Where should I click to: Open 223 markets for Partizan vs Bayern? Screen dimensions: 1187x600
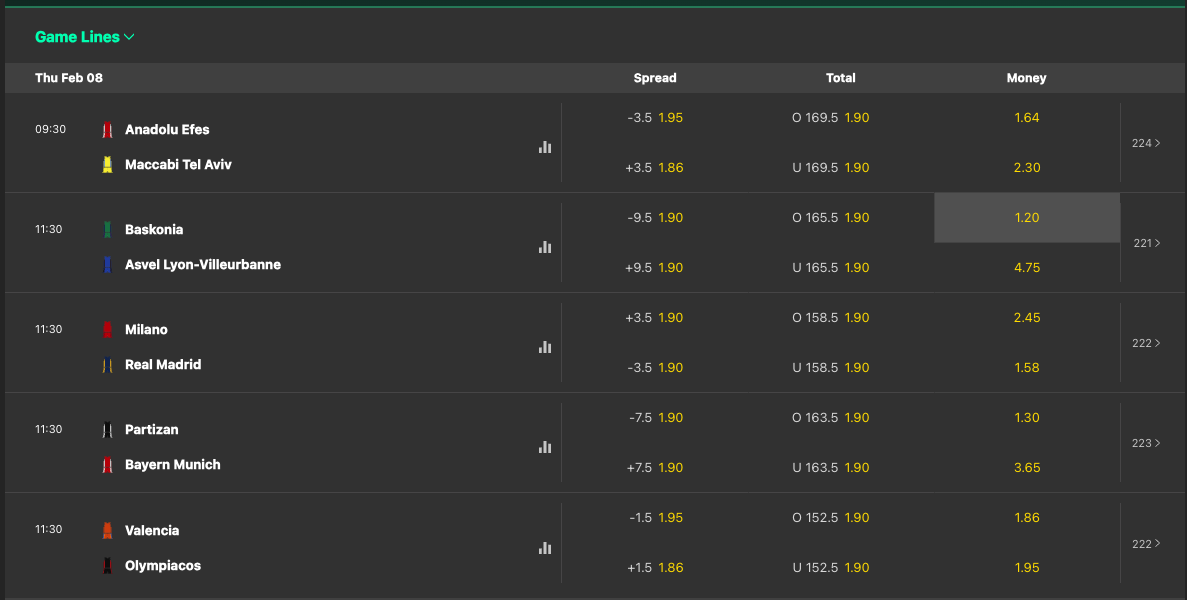pyautogui.click(x=1146, y=443)
